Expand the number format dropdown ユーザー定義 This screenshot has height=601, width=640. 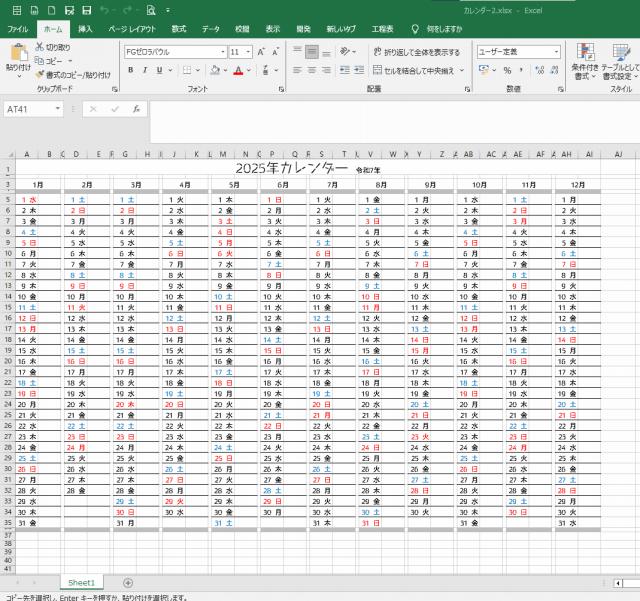(557, 51)
